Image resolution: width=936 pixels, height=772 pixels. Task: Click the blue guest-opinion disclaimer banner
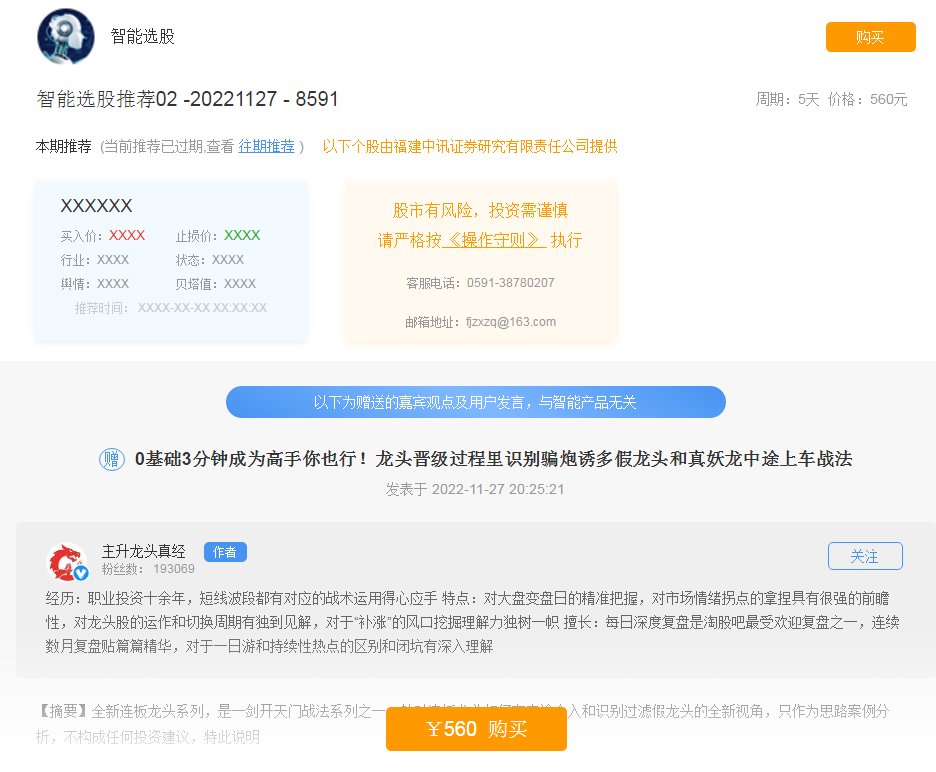(476, 402)
